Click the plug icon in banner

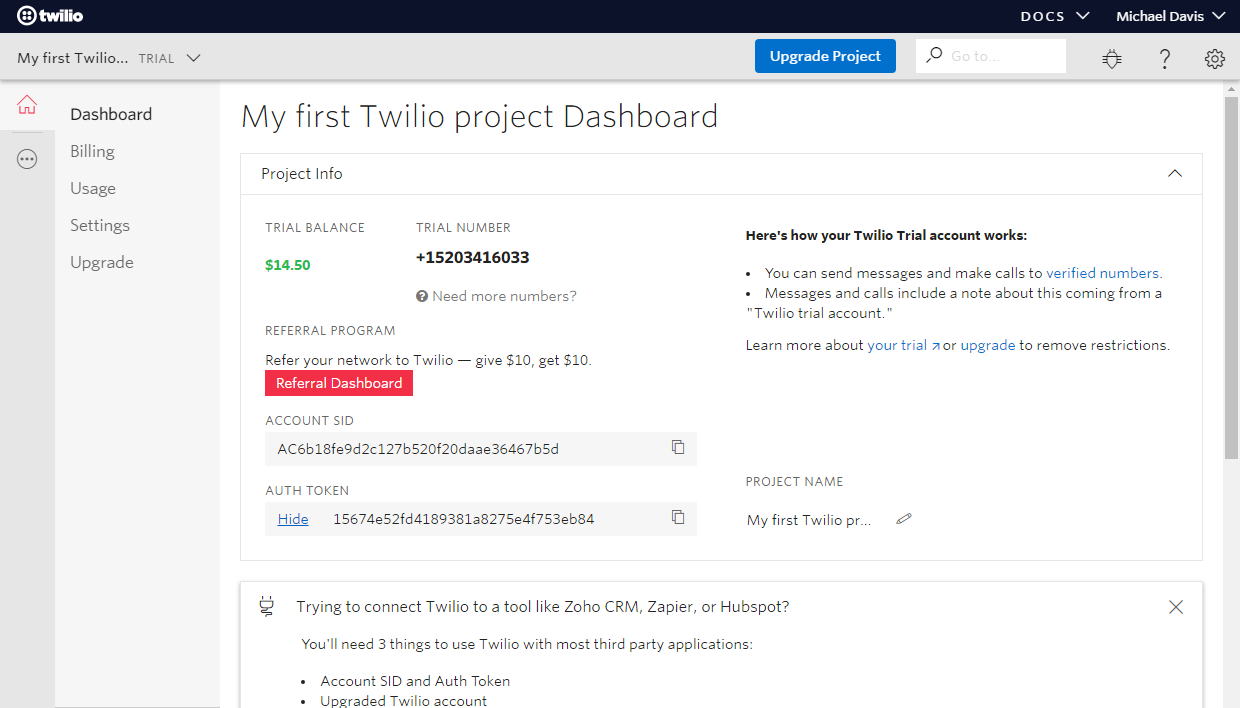coord(266,606)
